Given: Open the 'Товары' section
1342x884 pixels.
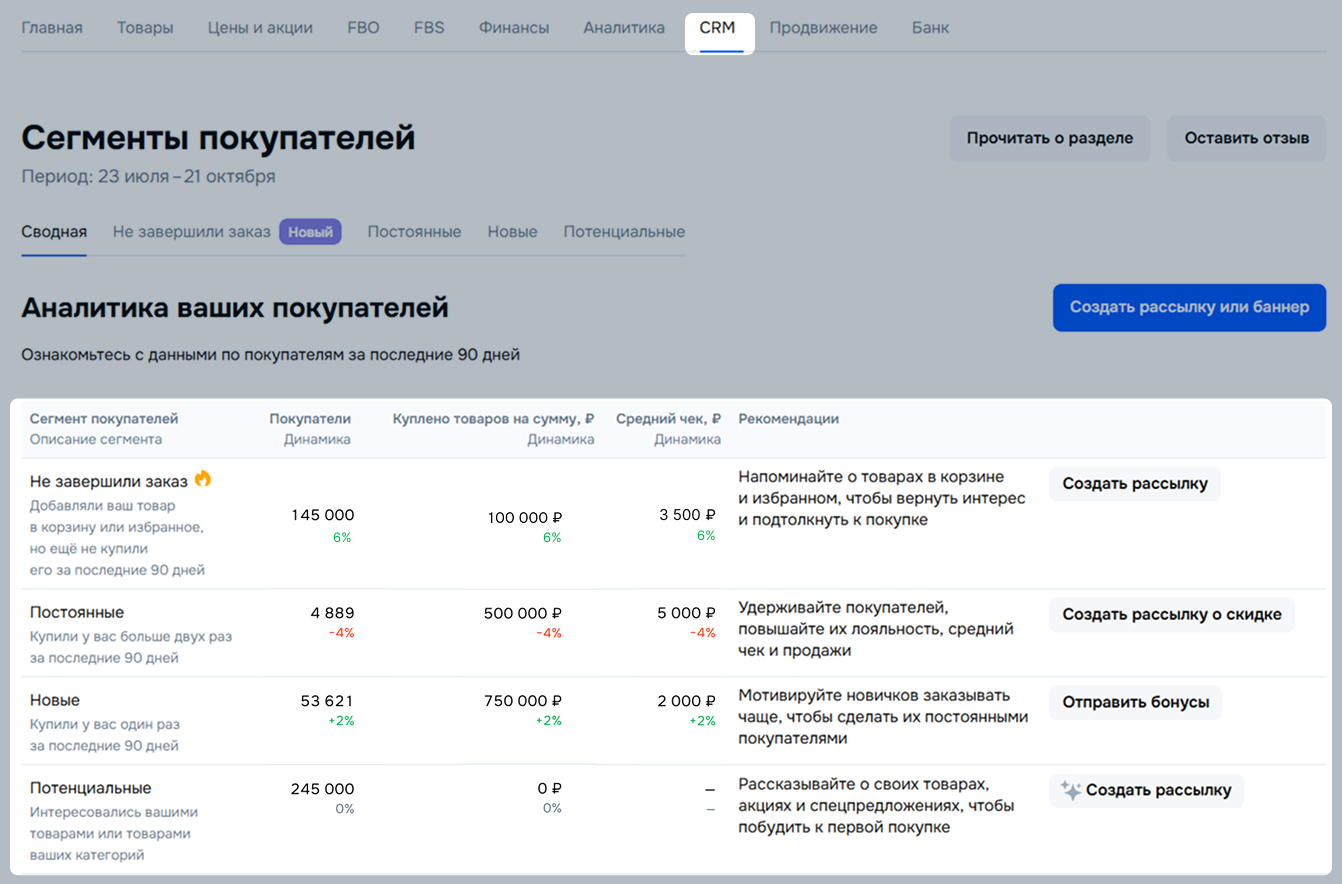Looking at the screenshot, I should 145,28.
